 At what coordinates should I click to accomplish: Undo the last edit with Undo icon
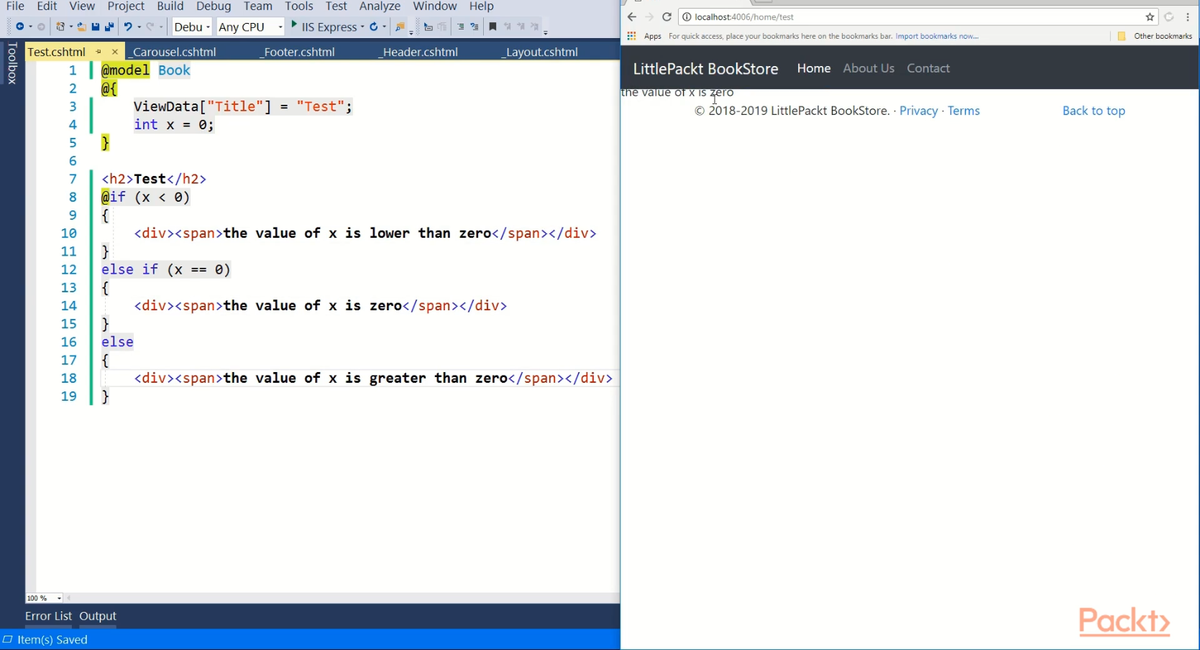coord(128,27)
